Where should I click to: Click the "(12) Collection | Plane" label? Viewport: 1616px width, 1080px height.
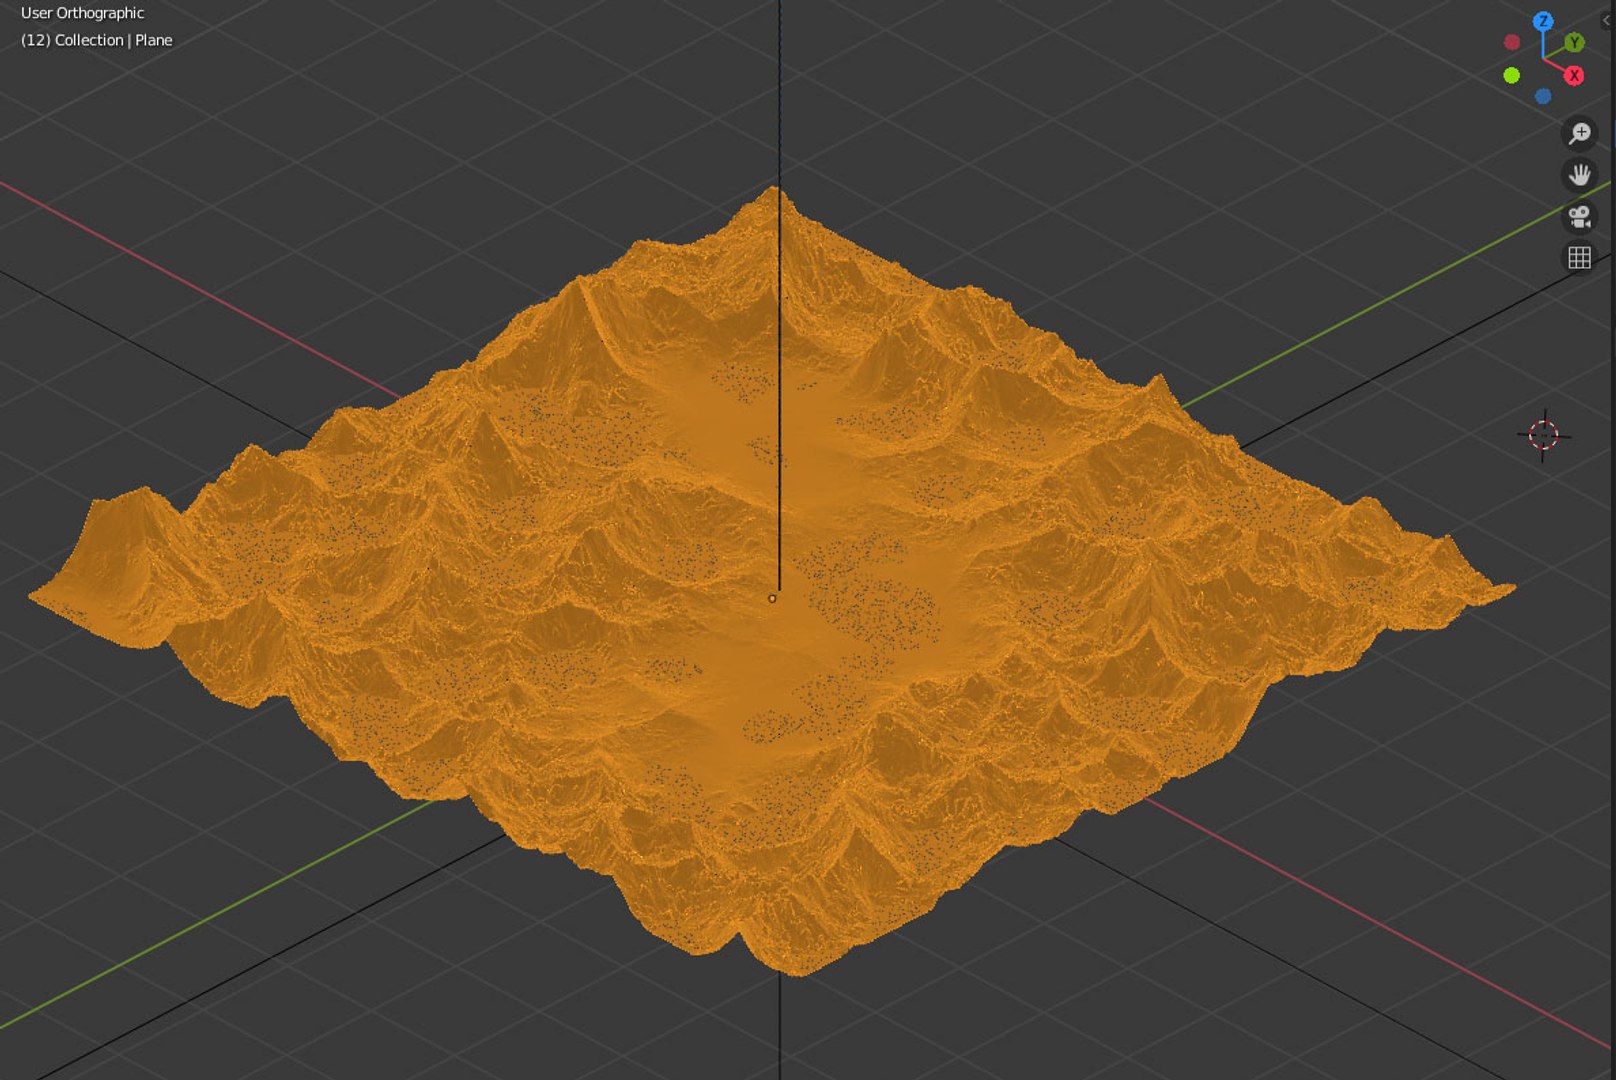click(x=97, y=40)
